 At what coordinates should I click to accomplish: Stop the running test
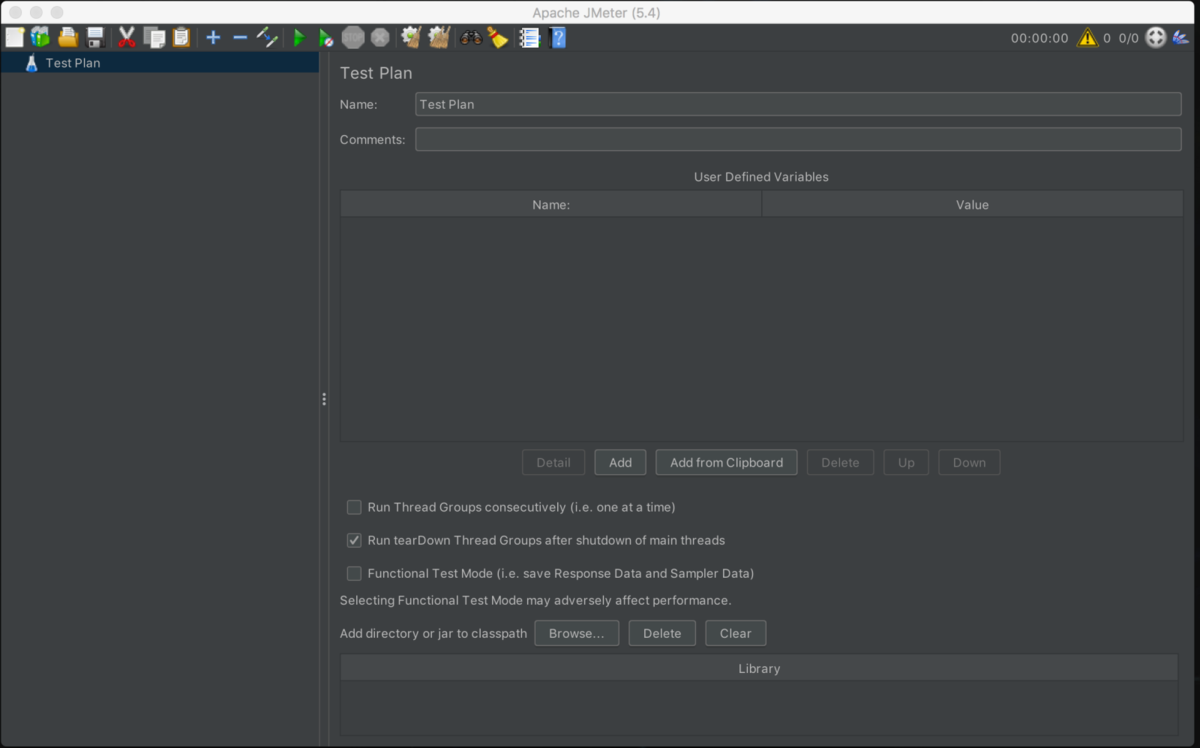click(352, 37)
